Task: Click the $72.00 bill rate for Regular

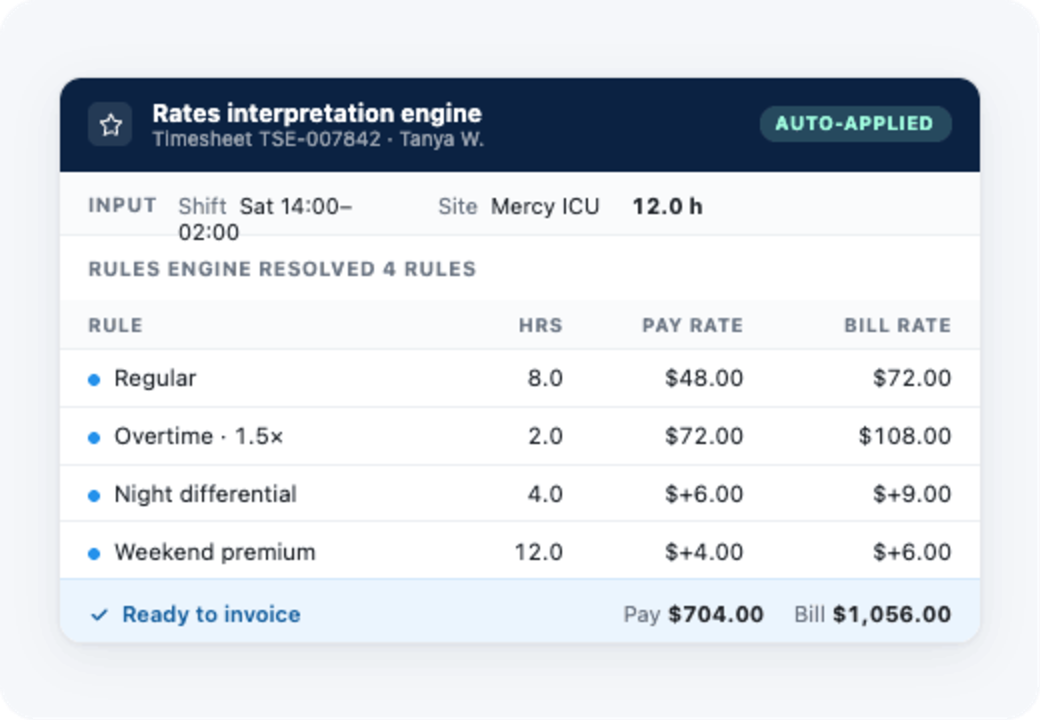Action: click(912, 378)
